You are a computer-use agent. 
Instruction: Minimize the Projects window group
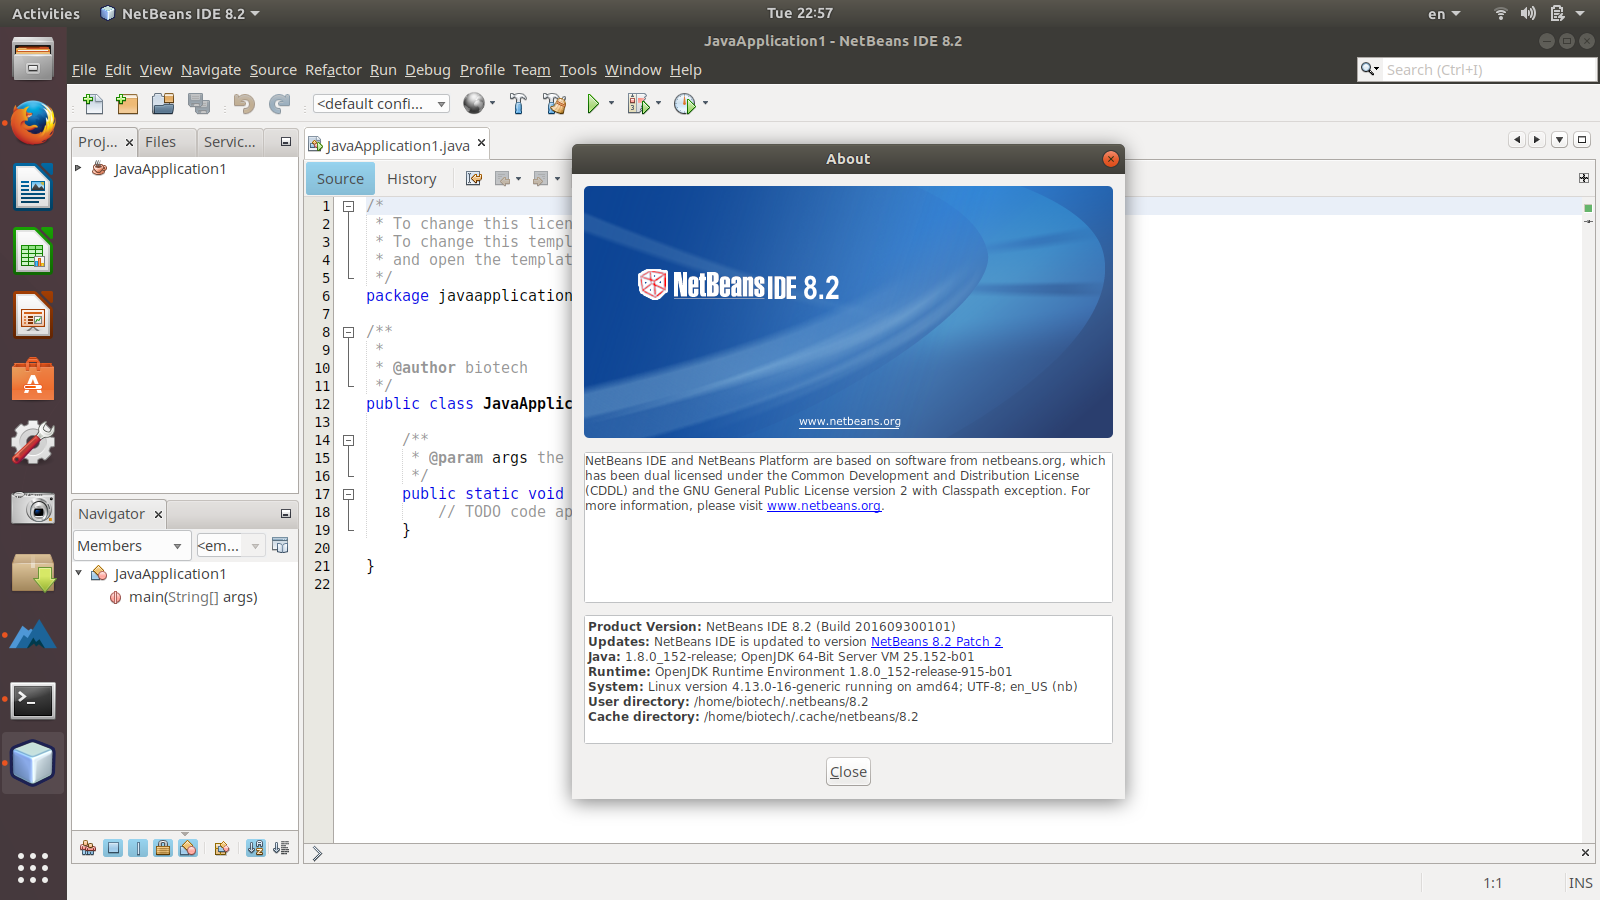point(285,142)
